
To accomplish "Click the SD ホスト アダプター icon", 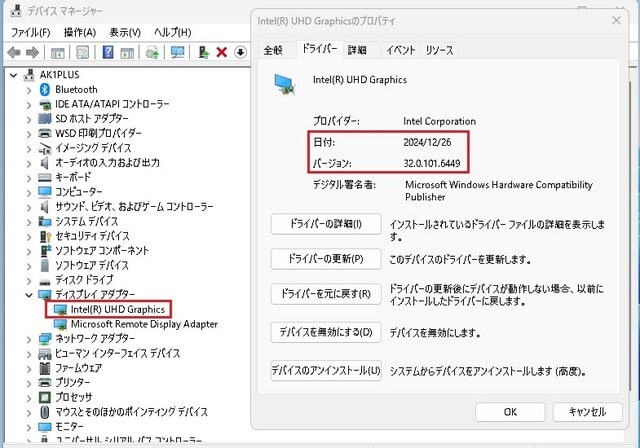I will (x=44, y=119).
